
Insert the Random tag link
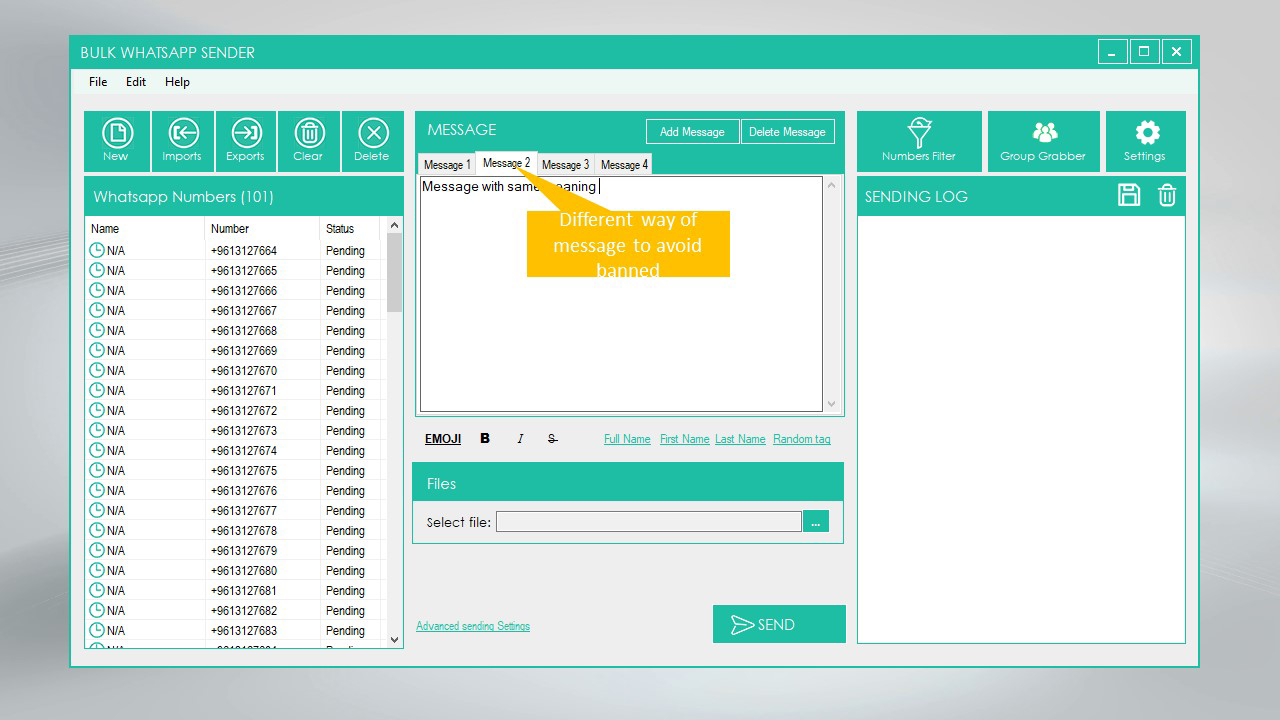click(801, 439)
